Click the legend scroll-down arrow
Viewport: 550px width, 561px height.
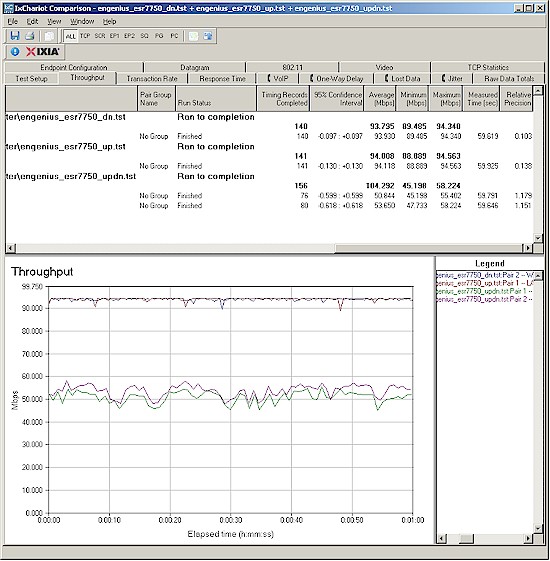538,528
